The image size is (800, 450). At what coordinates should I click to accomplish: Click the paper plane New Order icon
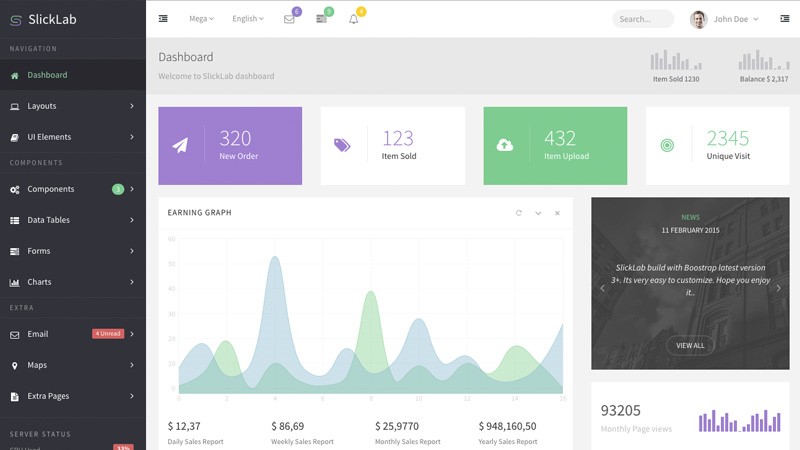pos(180,146)
